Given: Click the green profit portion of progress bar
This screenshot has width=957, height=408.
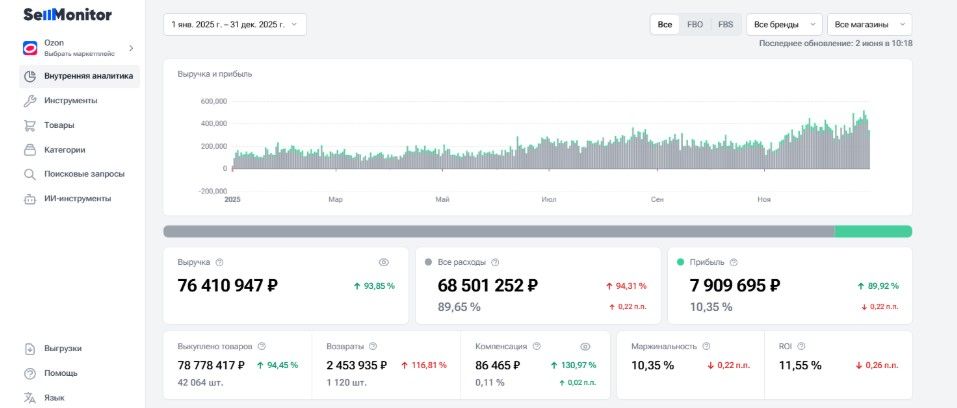Looking at the screenshot, I should pos(873,231).
